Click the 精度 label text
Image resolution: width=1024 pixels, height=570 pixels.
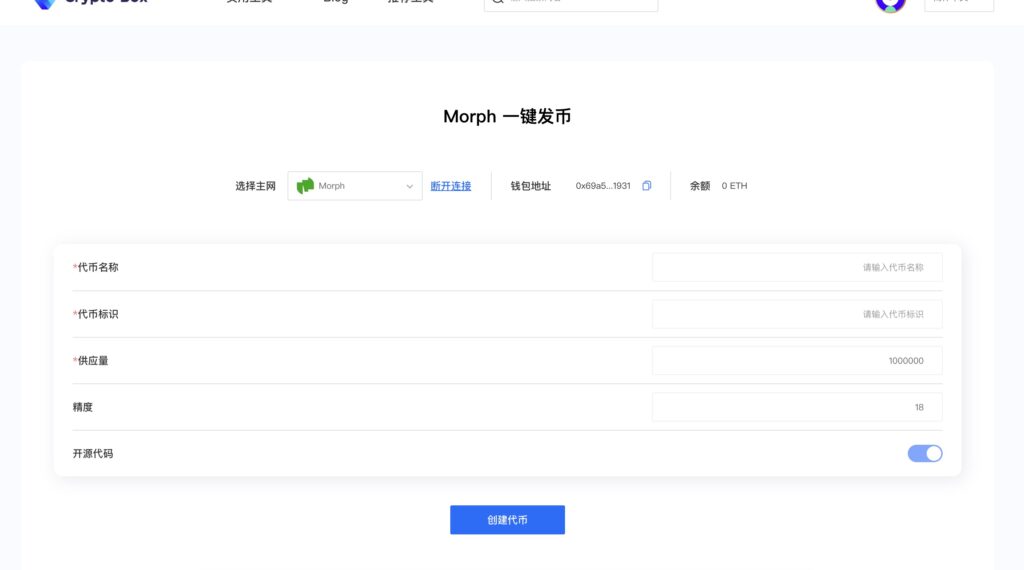82,407
